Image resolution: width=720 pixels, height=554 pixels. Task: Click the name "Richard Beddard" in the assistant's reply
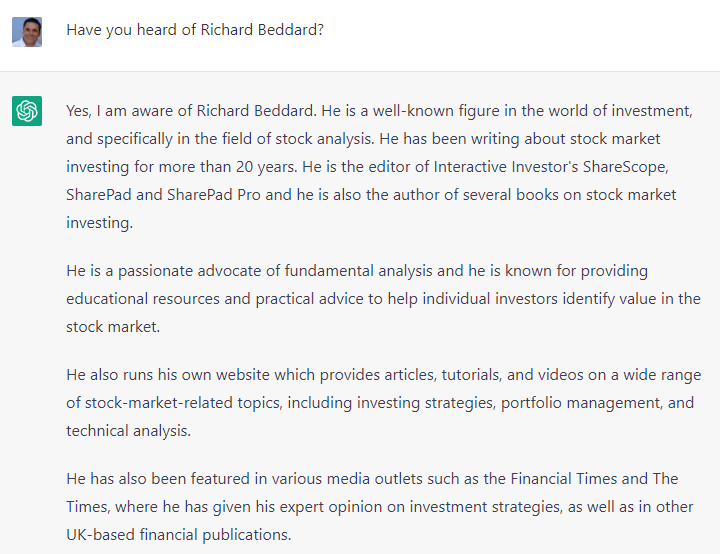tap(256, 111)
